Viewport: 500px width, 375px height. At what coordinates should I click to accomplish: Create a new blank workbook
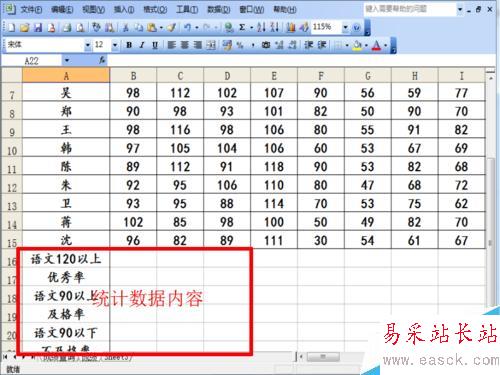[x=11, y=27]
